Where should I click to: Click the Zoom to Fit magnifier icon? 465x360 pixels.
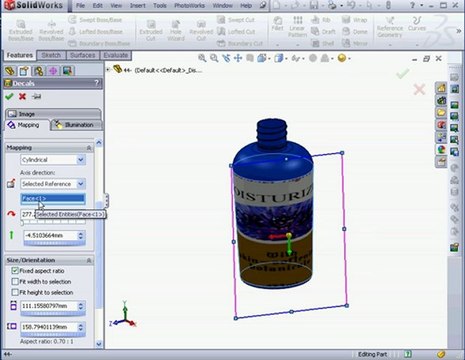[202, 58]
